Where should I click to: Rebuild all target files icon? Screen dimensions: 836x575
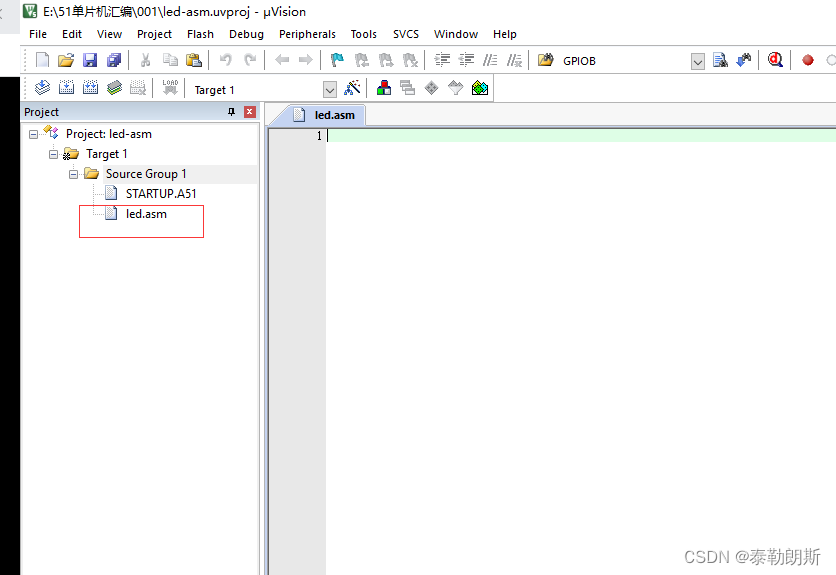click(90, 87)
